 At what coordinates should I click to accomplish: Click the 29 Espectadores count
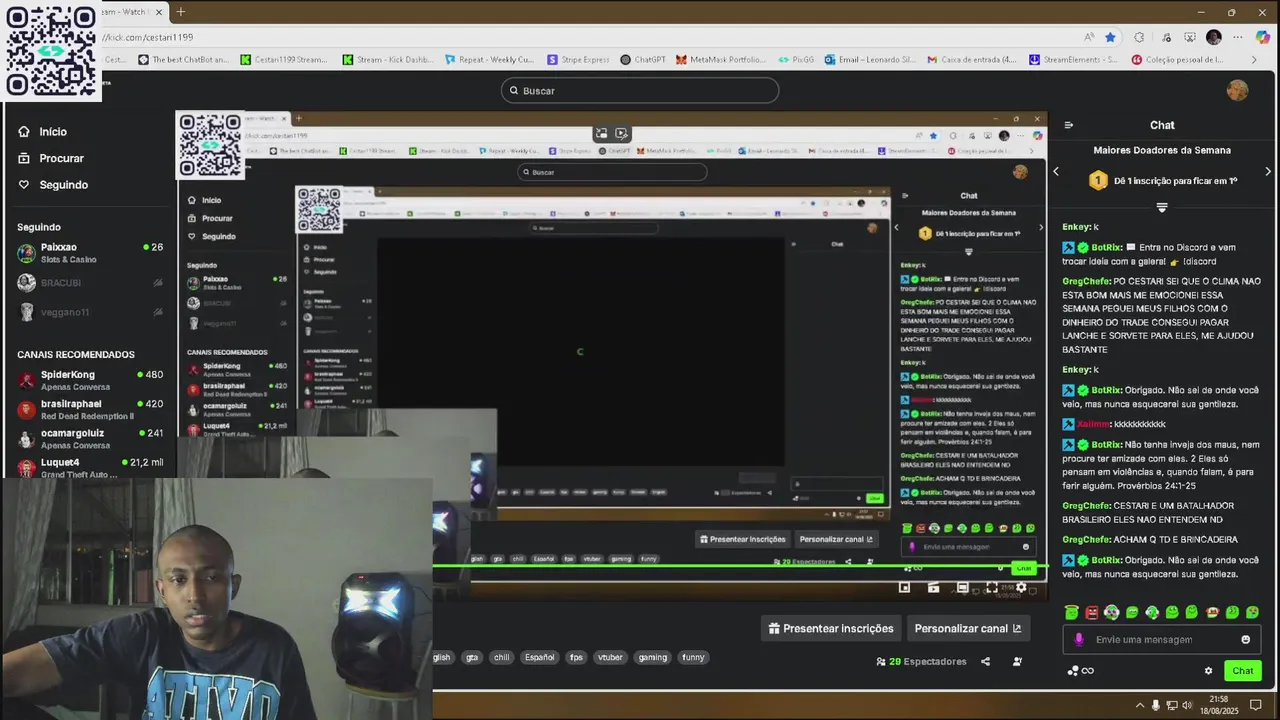pyautogui.click(x=921, y=661)
